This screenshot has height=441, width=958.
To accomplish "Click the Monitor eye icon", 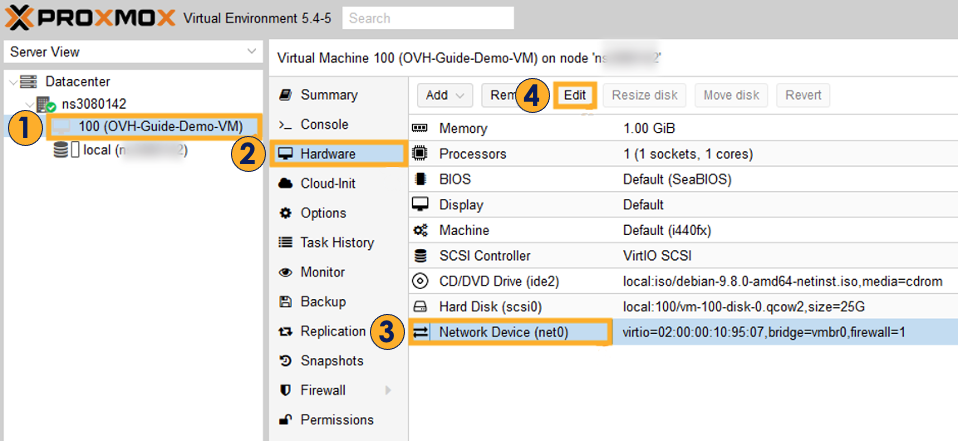I will point(285,272).
